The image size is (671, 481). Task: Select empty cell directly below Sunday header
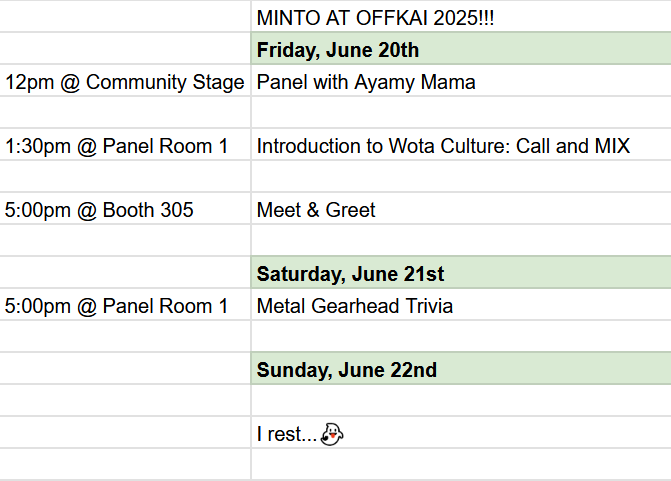(461, 400)
